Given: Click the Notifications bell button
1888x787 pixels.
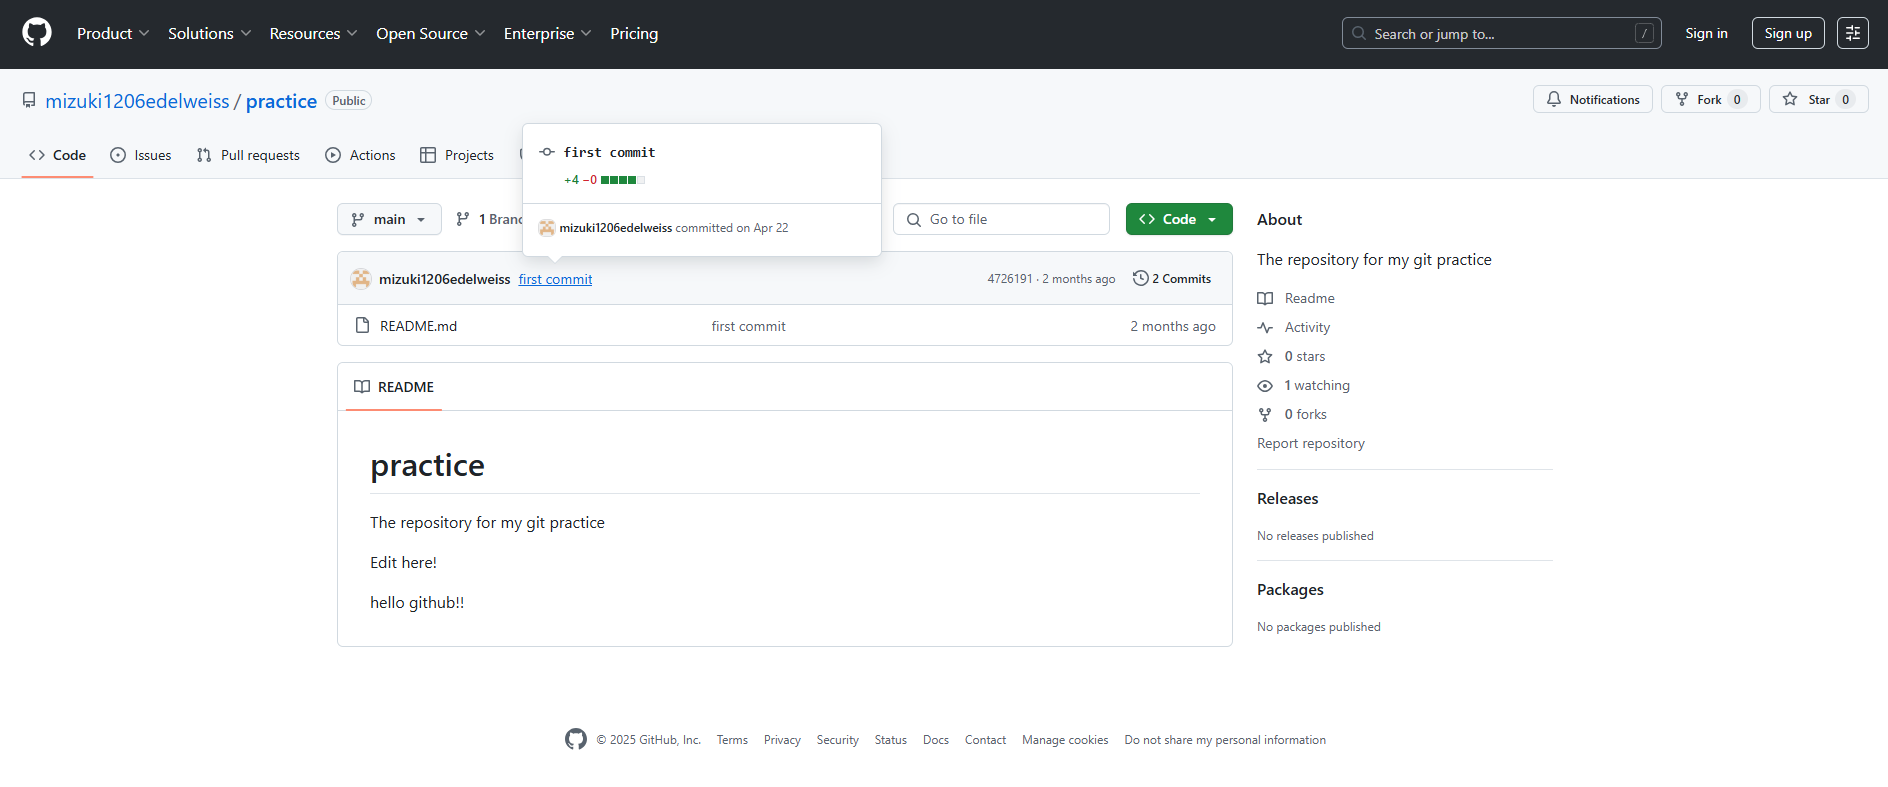Looking at the screenshot, I should pos(1592,99).
